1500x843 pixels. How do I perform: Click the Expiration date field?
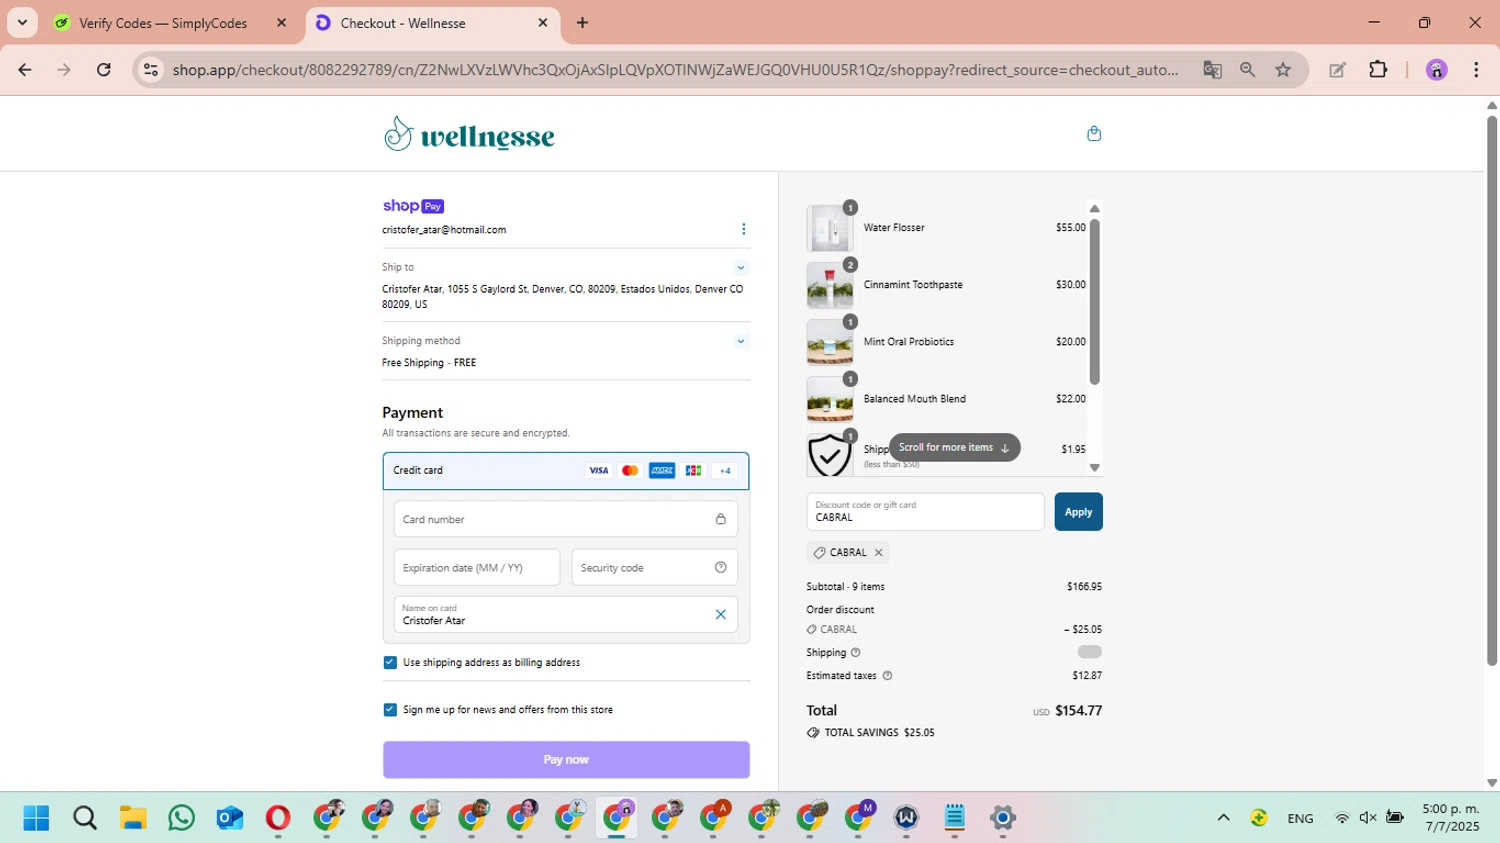[x=477, y=567]
